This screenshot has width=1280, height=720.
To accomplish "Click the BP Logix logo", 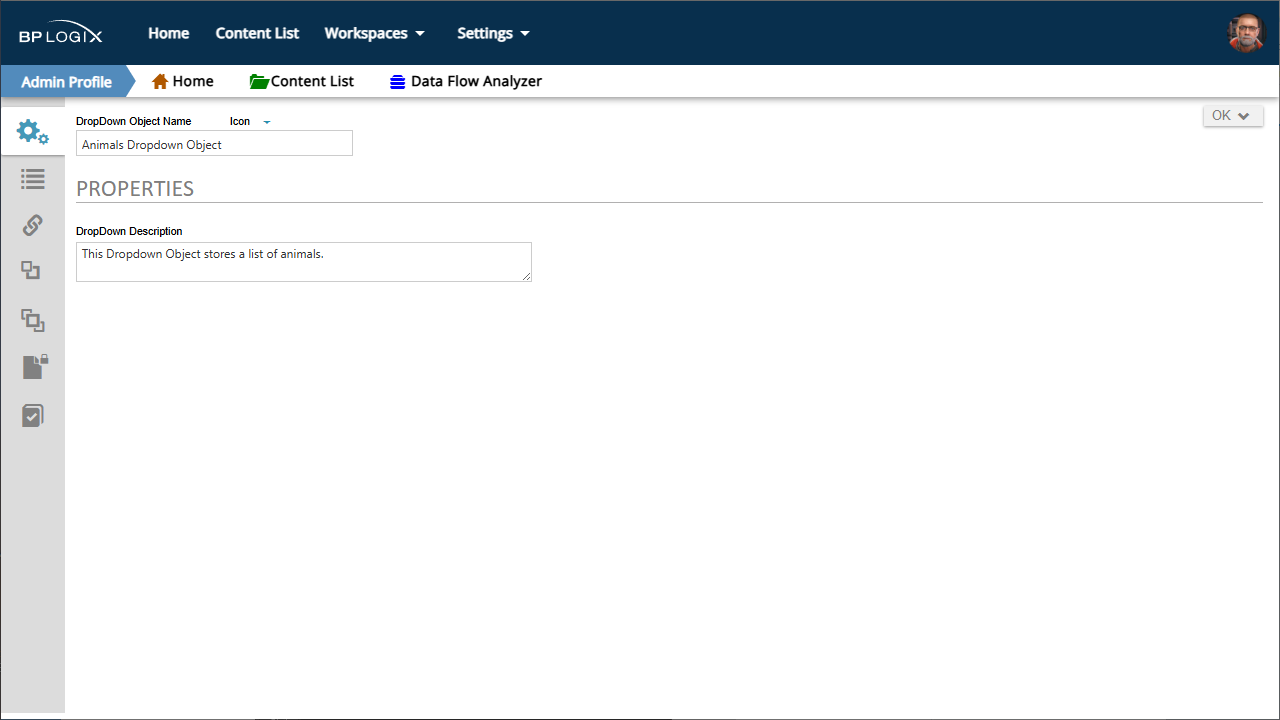I will [61, 34].
